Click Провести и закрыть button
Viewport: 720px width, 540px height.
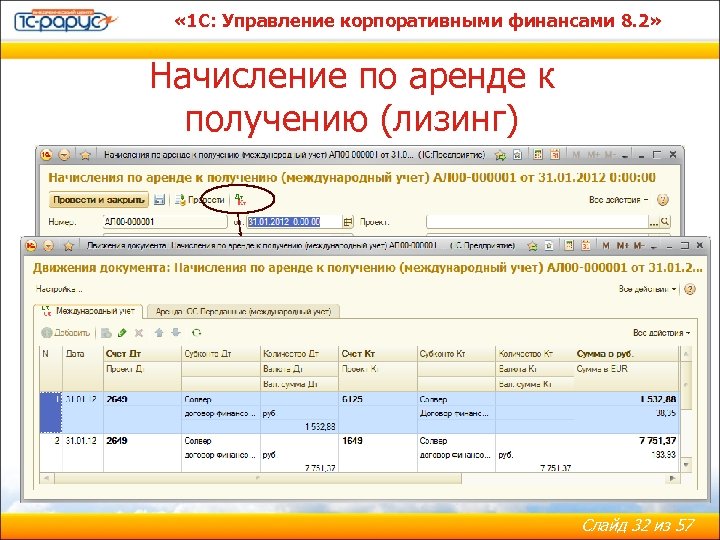click(99, 200)
